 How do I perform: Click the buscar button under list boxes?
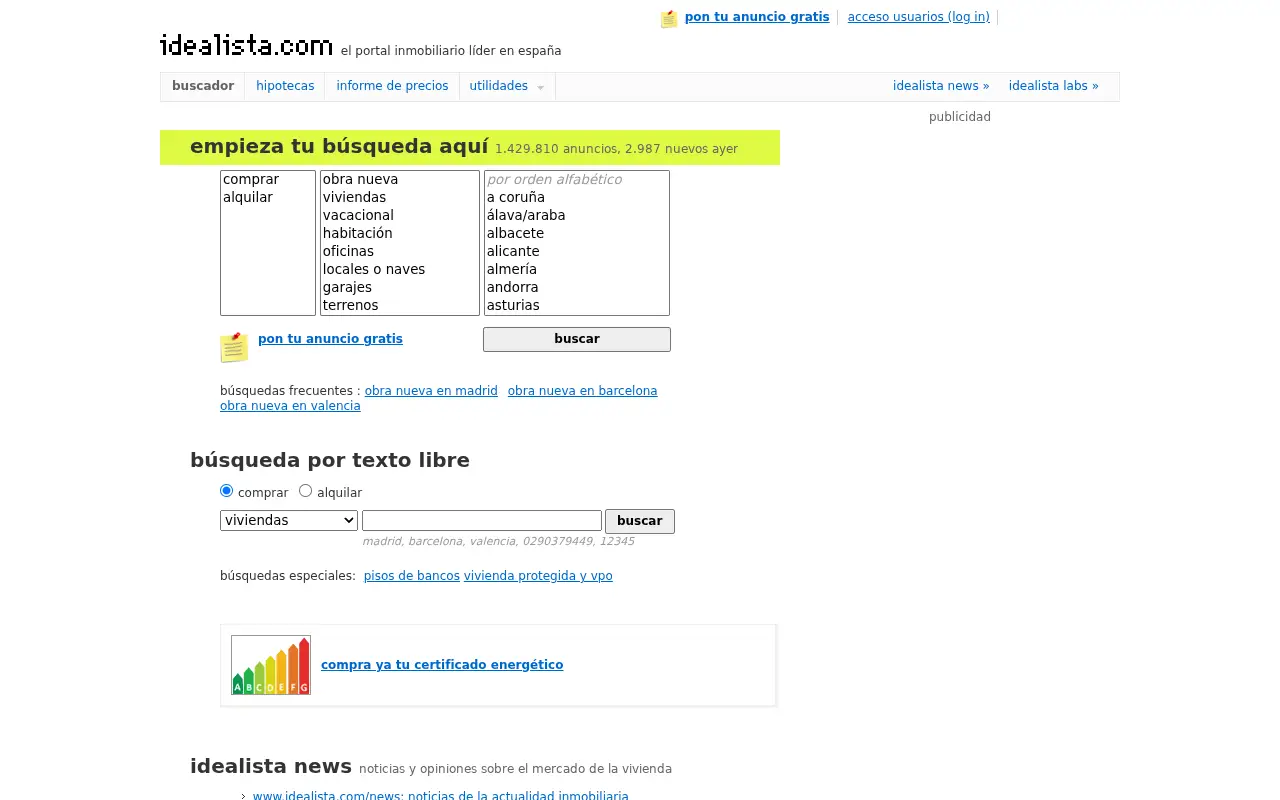pyautogui.click(x=577, y=339)
